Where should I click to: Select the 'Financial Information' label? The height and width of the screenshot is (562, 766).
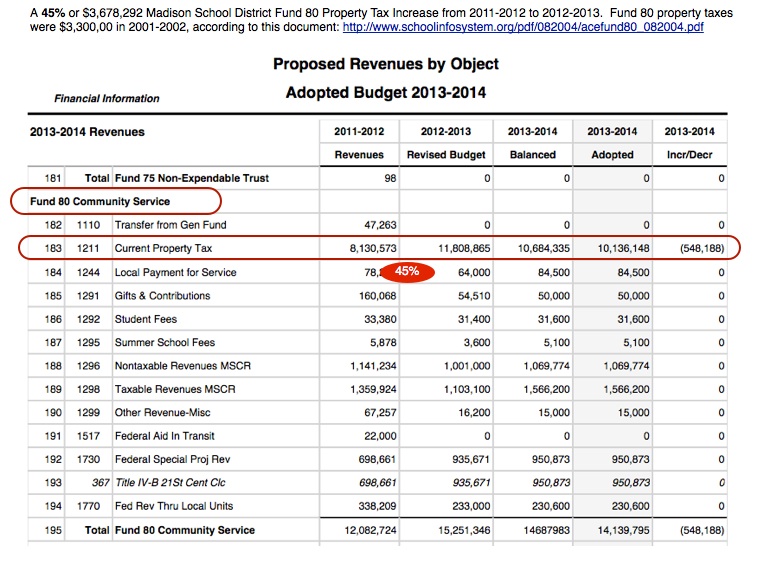pyautogui.click(x=106, y=99)
